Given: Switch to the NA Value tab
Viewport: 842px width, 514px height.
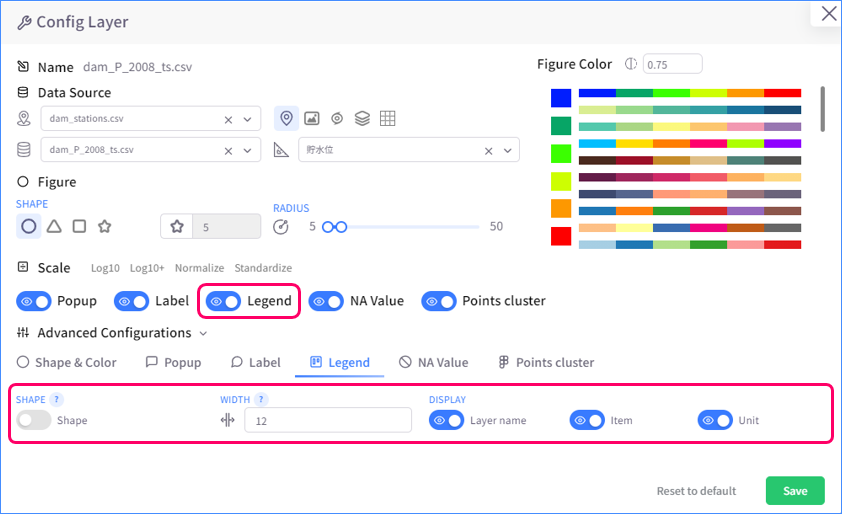Looking at the screenshot, I should [x=434, y=363].
